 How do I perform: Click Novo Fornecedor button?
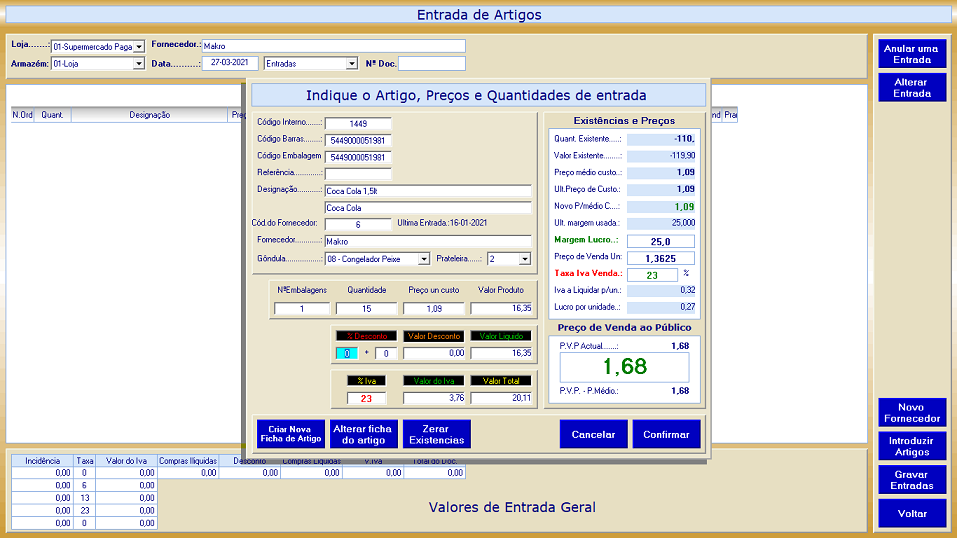tap(911, 413)
